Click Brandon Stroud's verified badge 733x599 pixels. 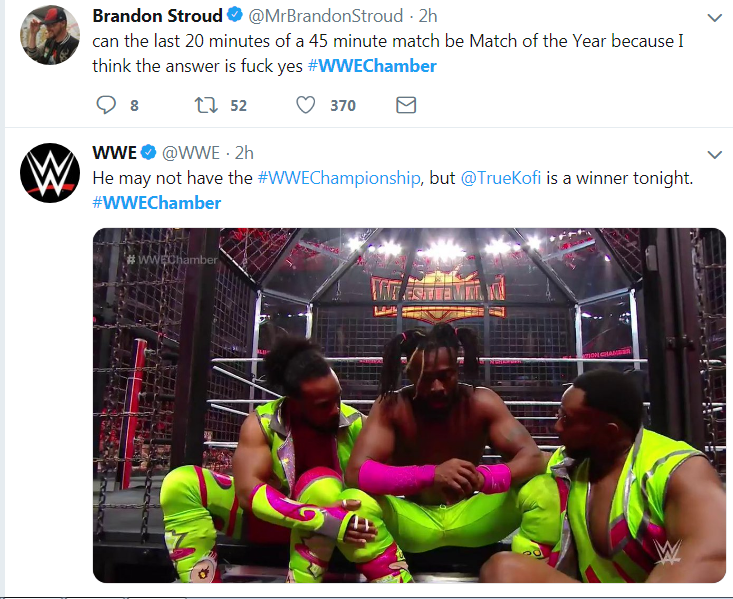click(235, 15)
